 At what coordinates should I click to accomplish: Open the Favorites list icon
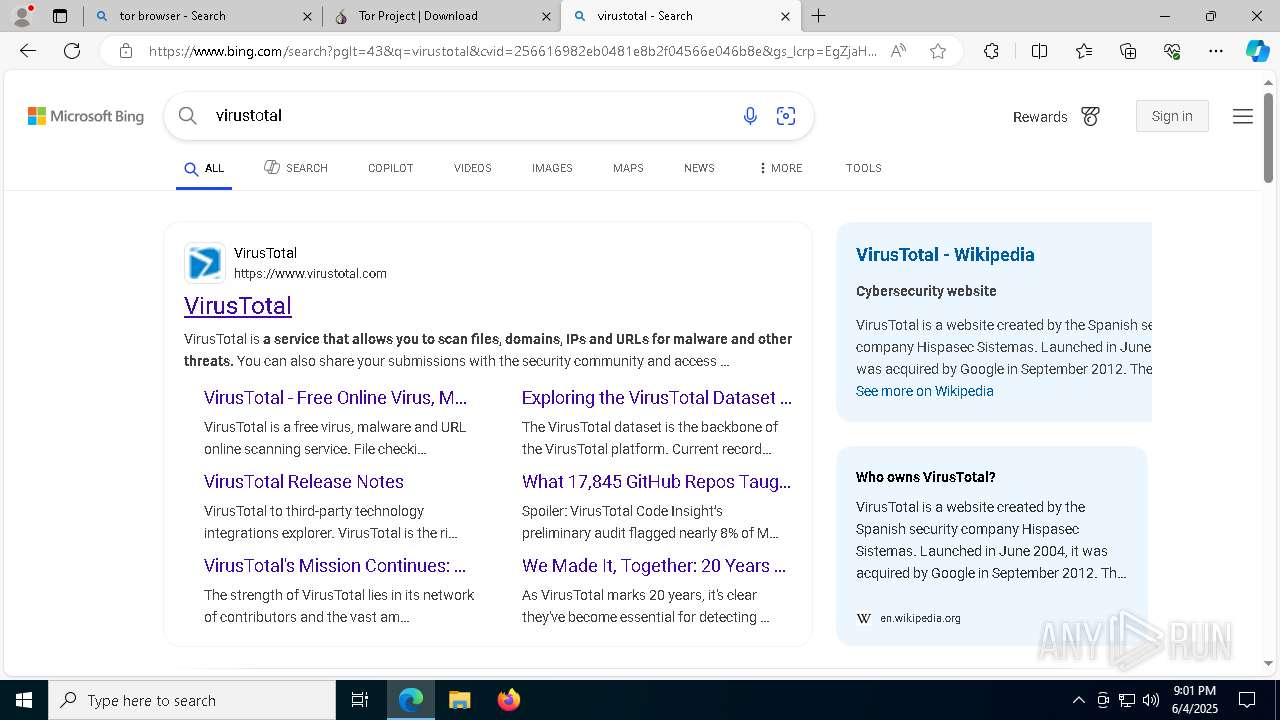click(1084, 51)
